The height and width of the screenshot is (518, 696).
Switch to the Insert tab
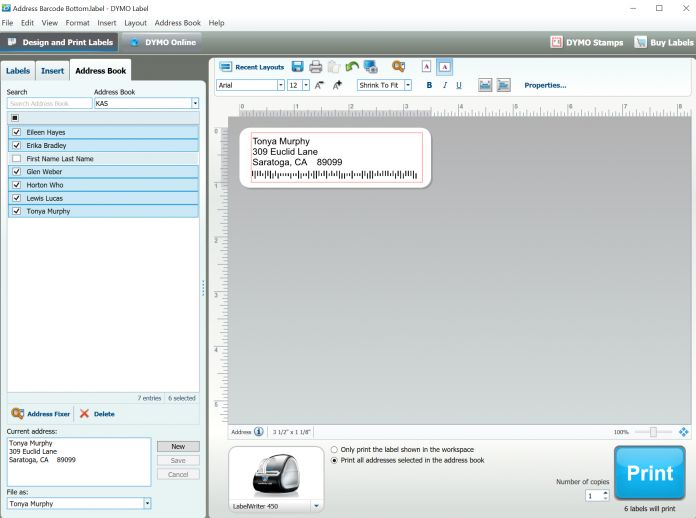click(52, 71)
